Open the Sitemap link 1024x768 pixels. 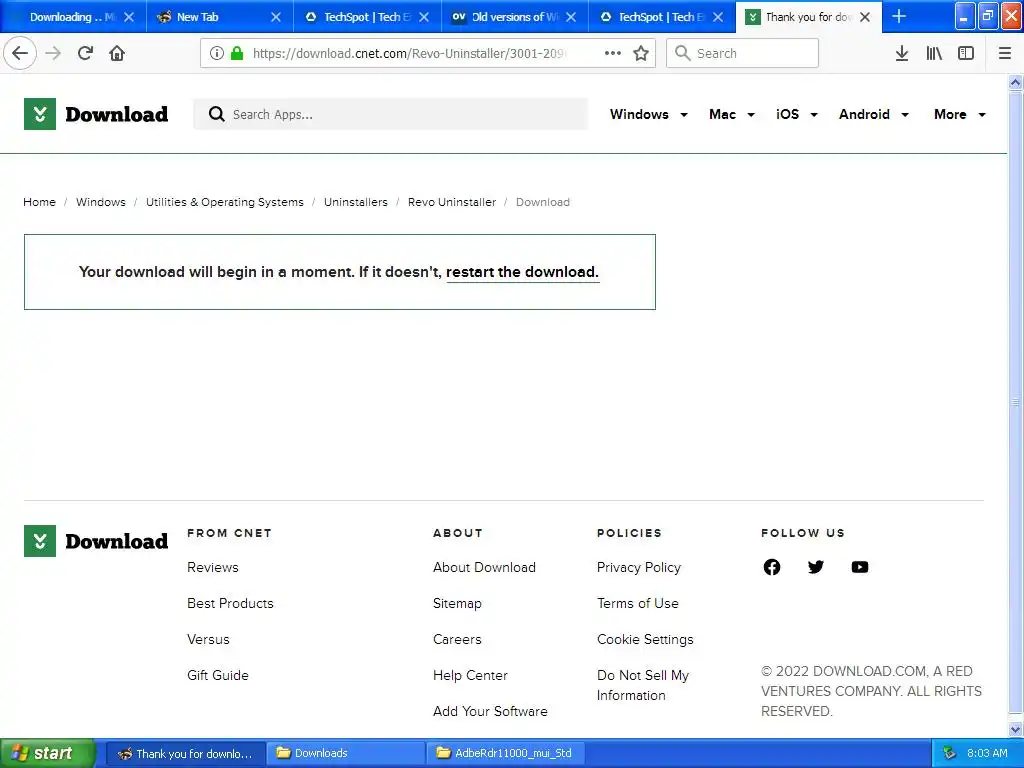457,603
